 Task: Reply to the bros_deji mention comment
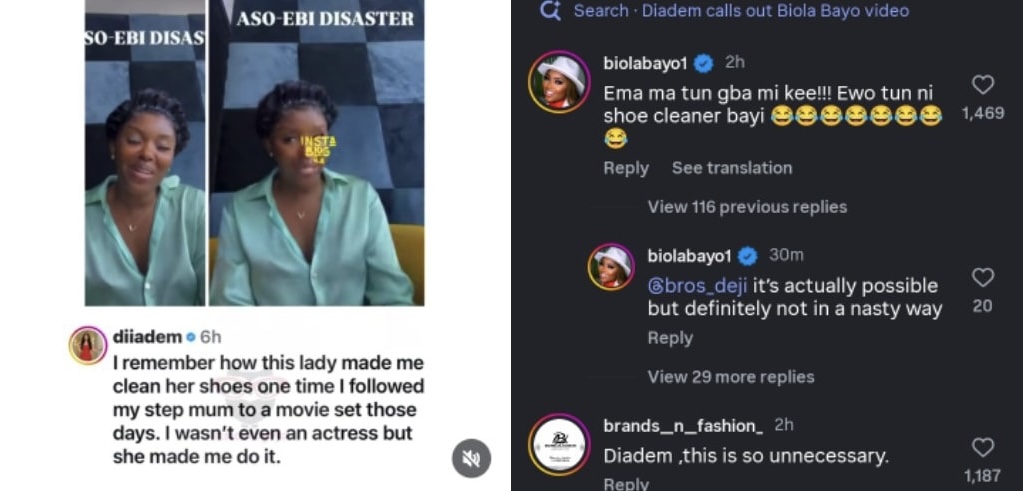click(x=669, y=338)
